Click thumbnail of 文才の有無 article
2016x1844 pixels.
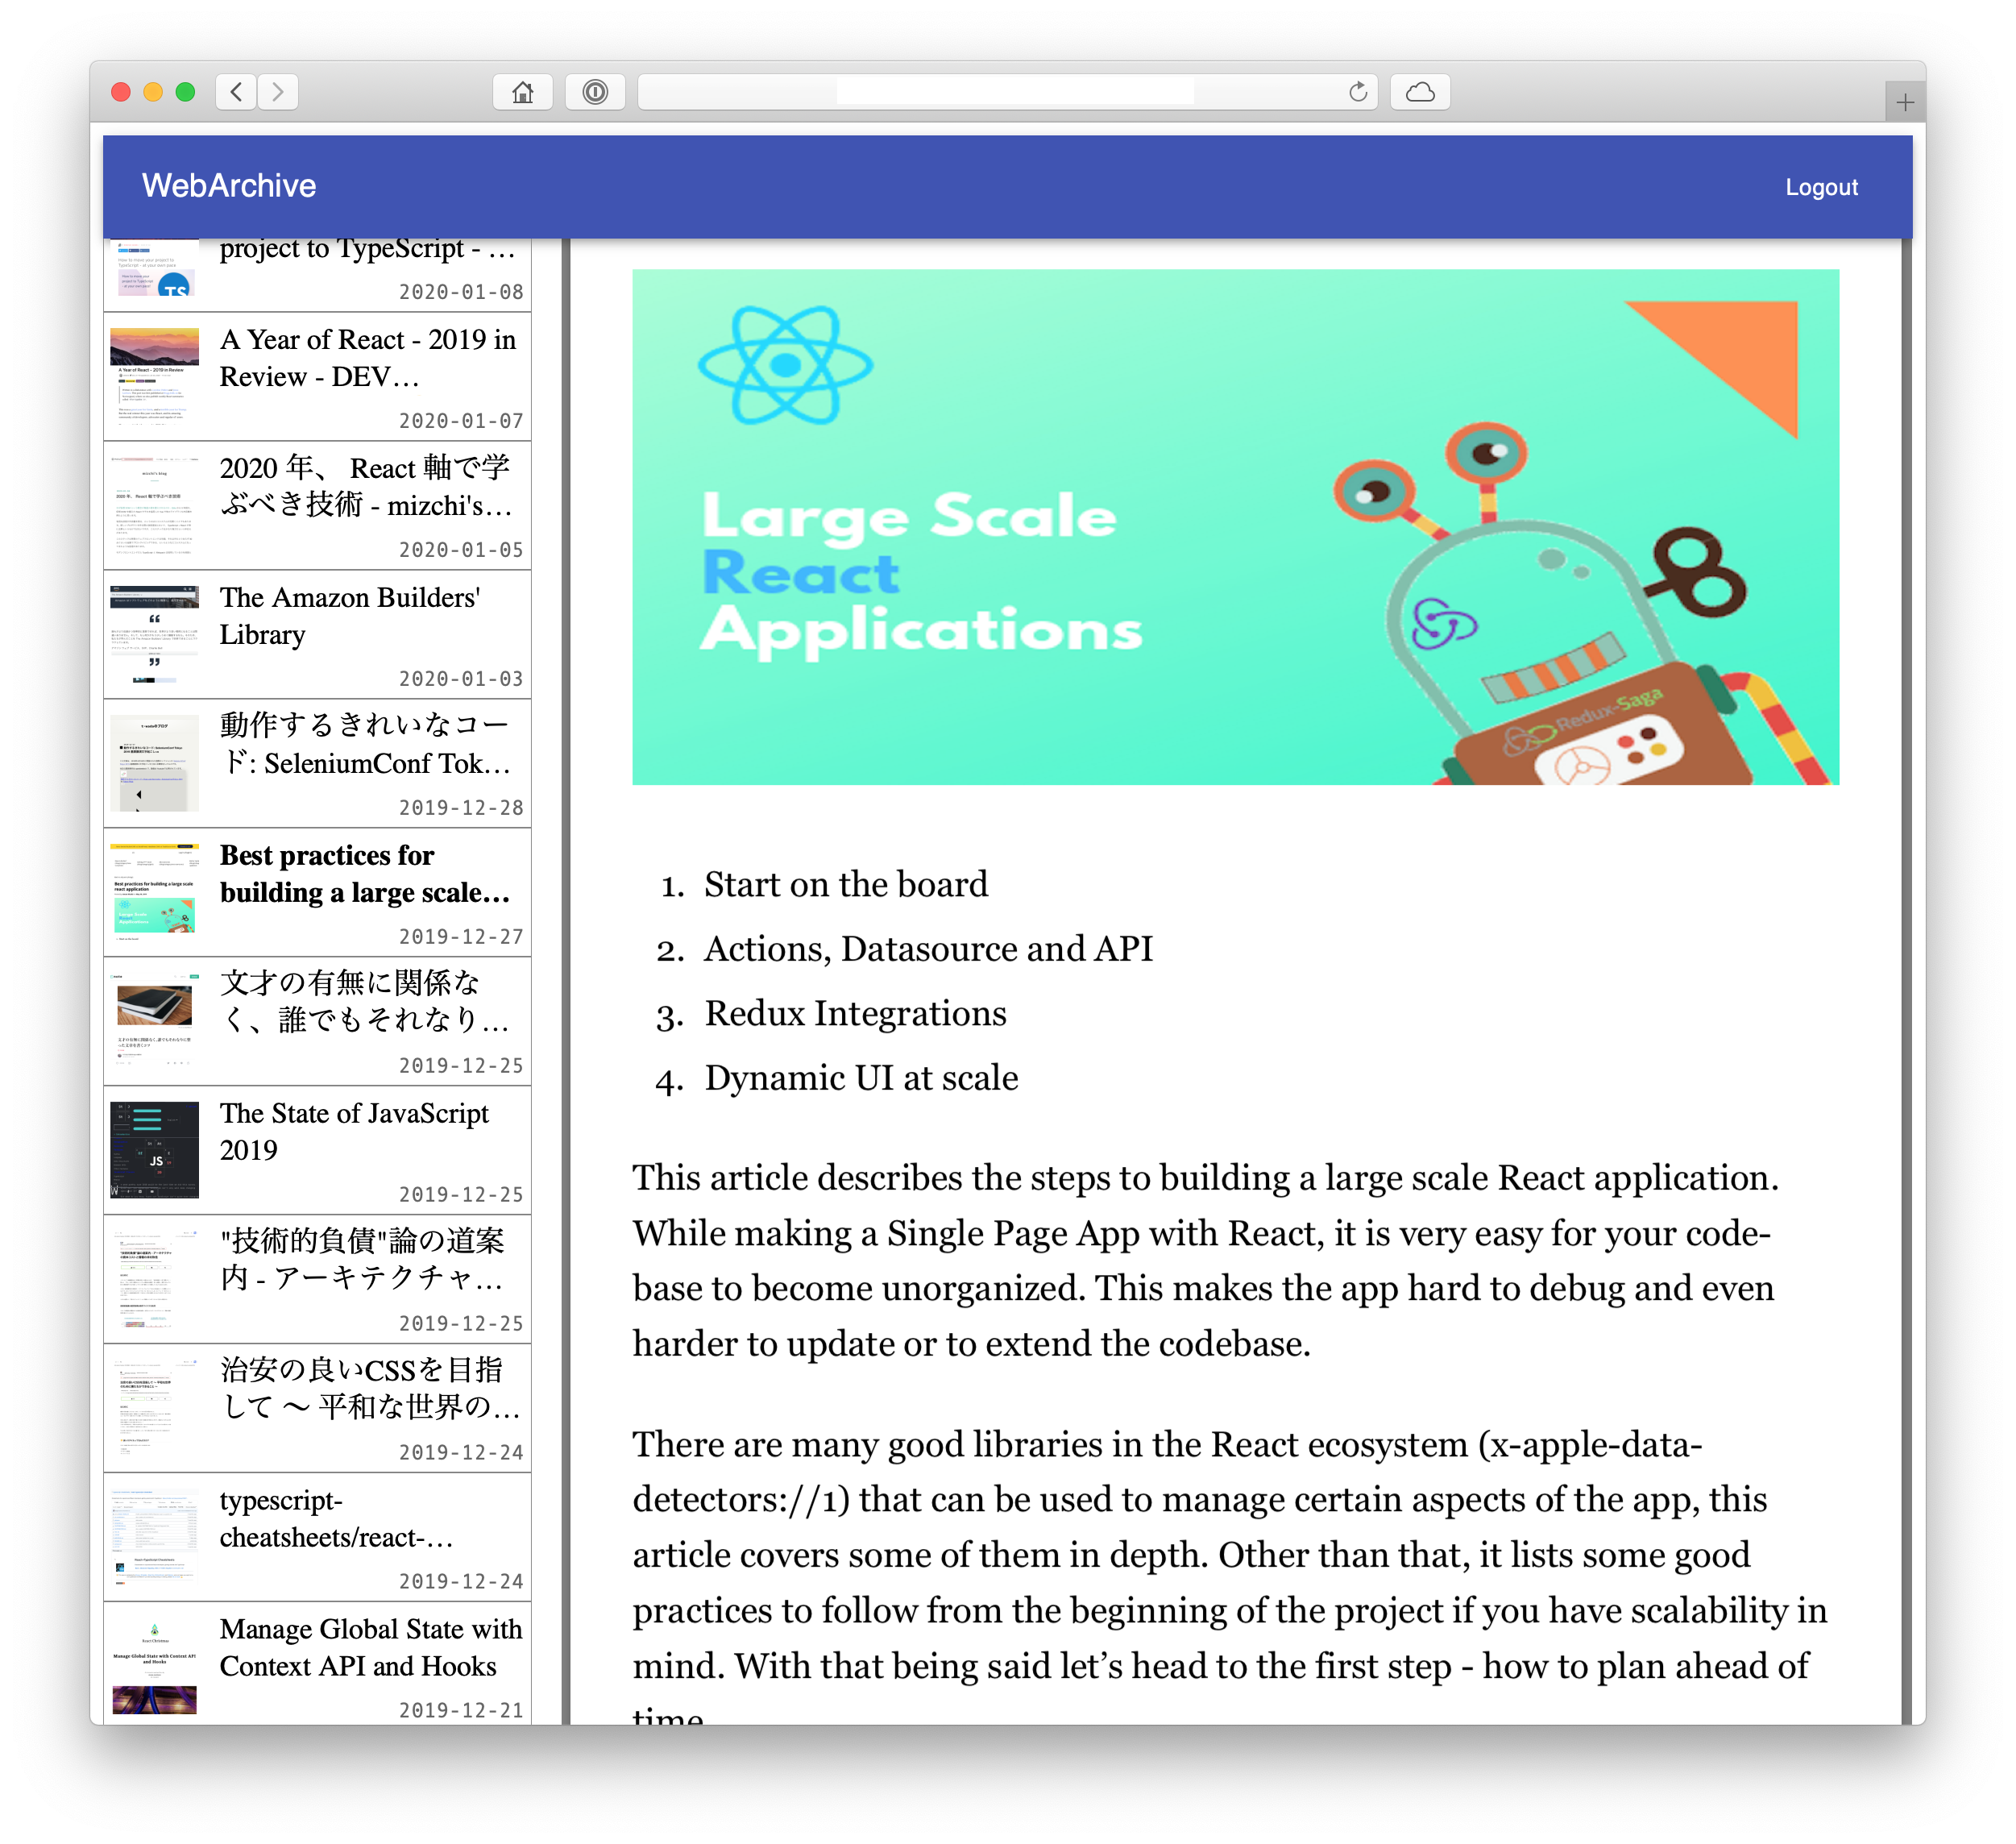(x=154, y=1022)
